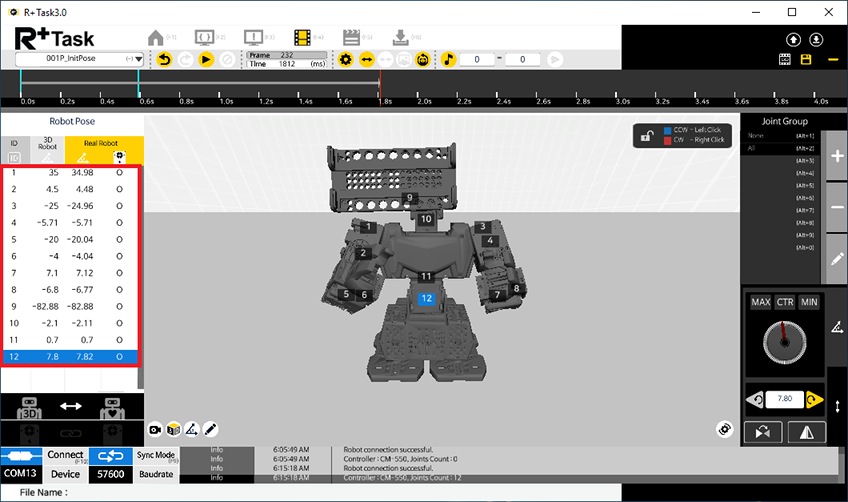
Task: Open the COM13 port selector
Action: (22, 474)
